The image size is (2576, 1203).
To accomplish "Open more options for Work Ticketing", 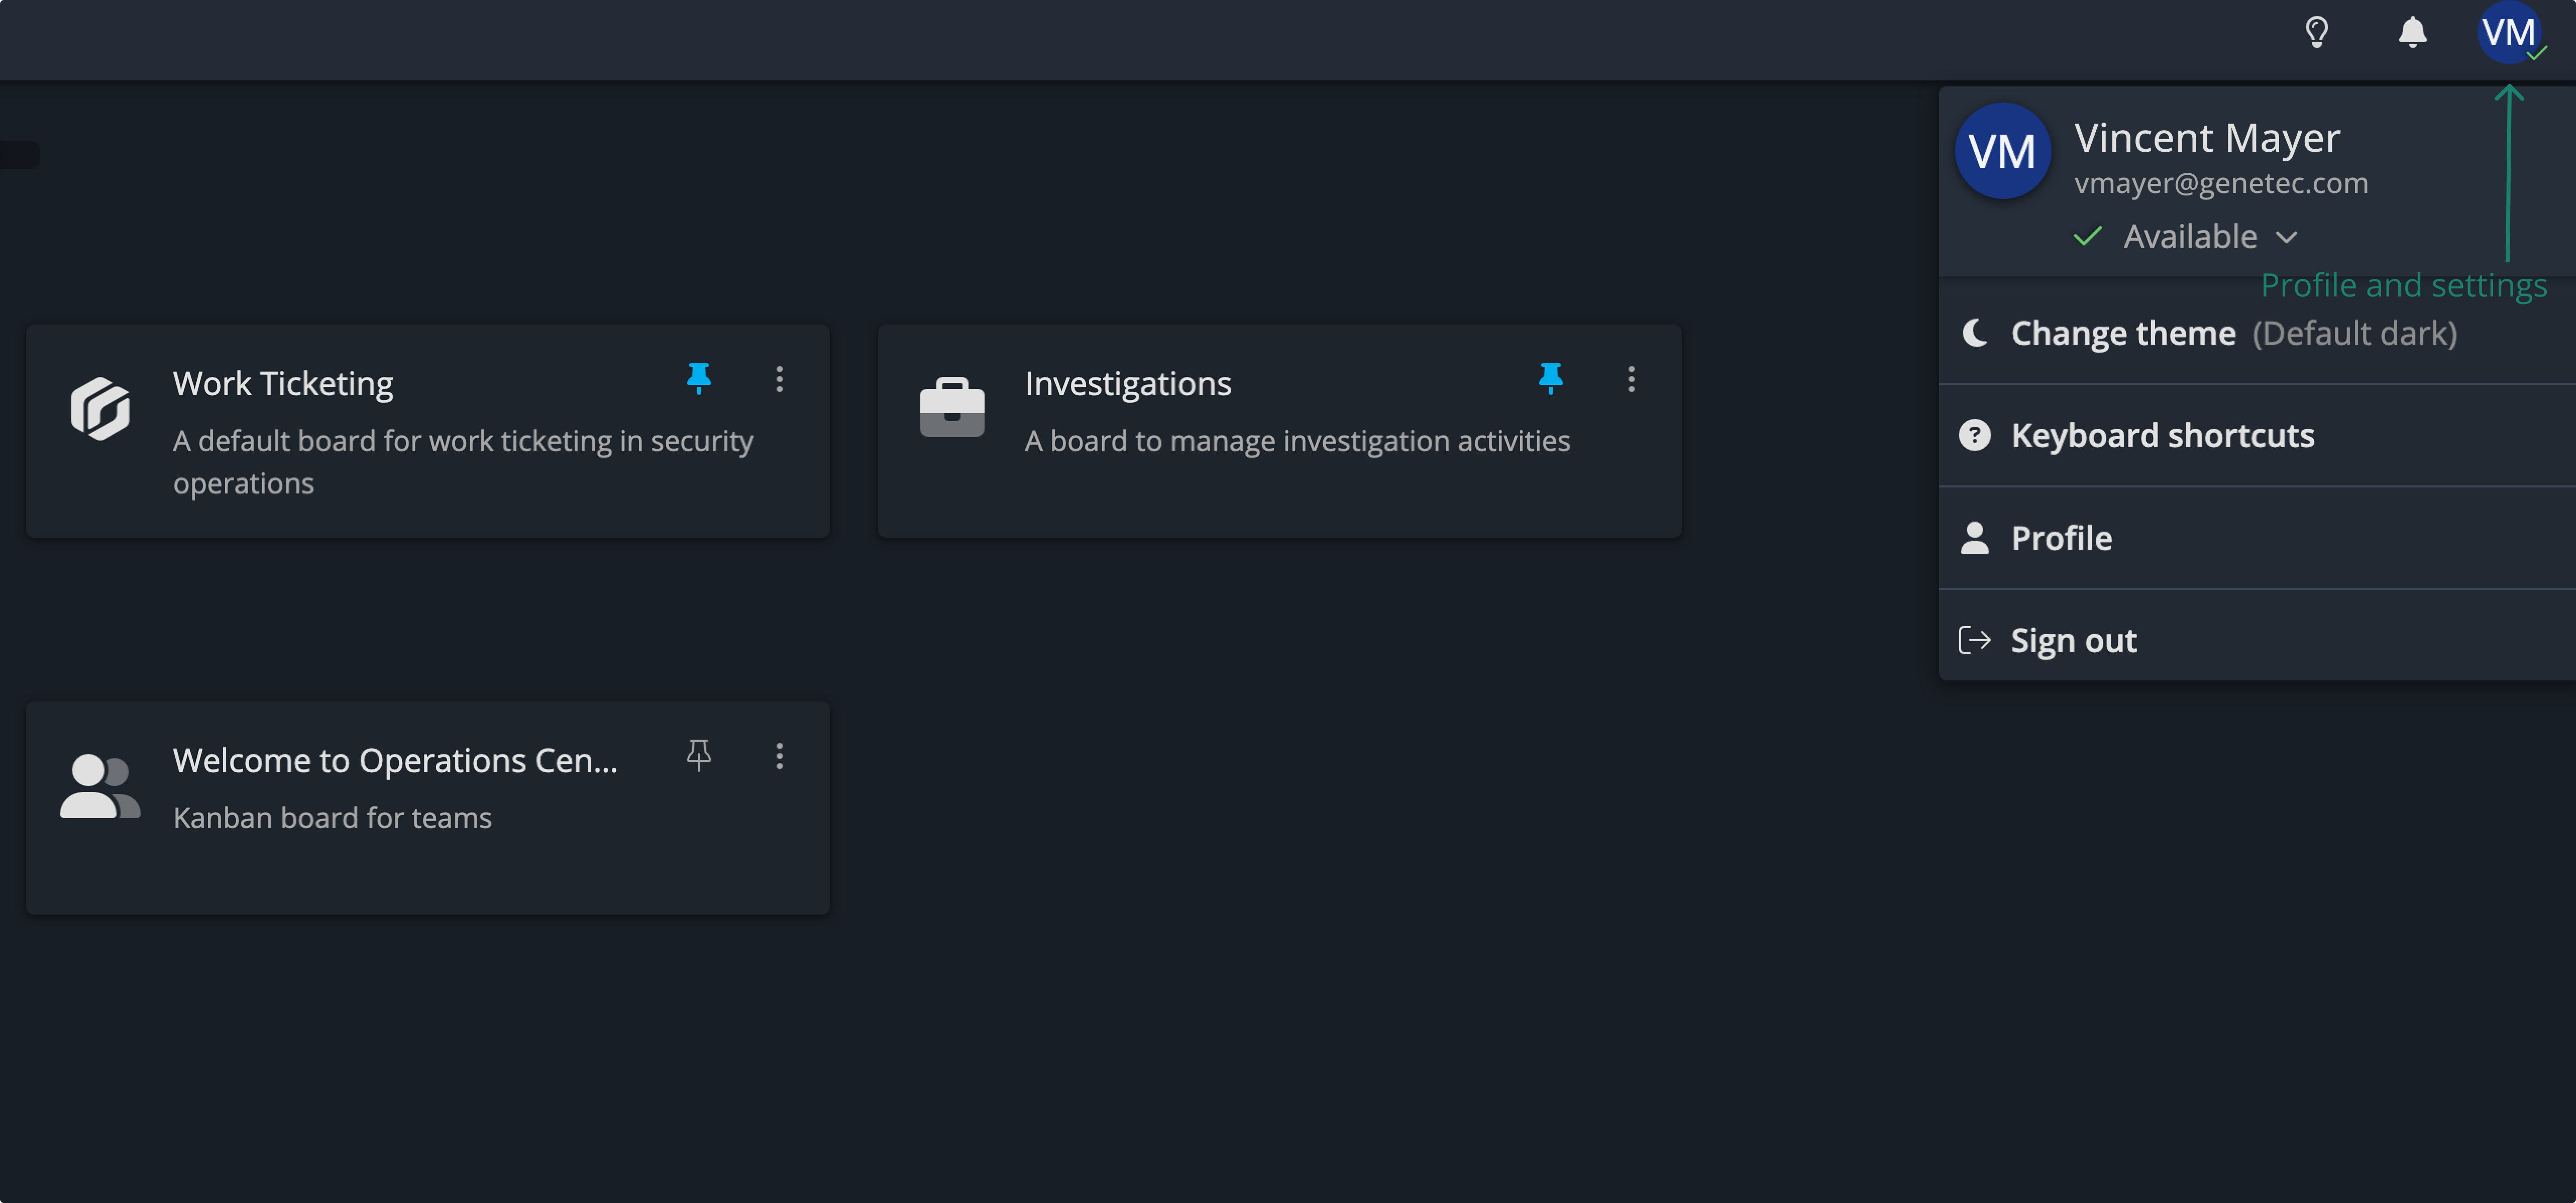I will [779, 378].
